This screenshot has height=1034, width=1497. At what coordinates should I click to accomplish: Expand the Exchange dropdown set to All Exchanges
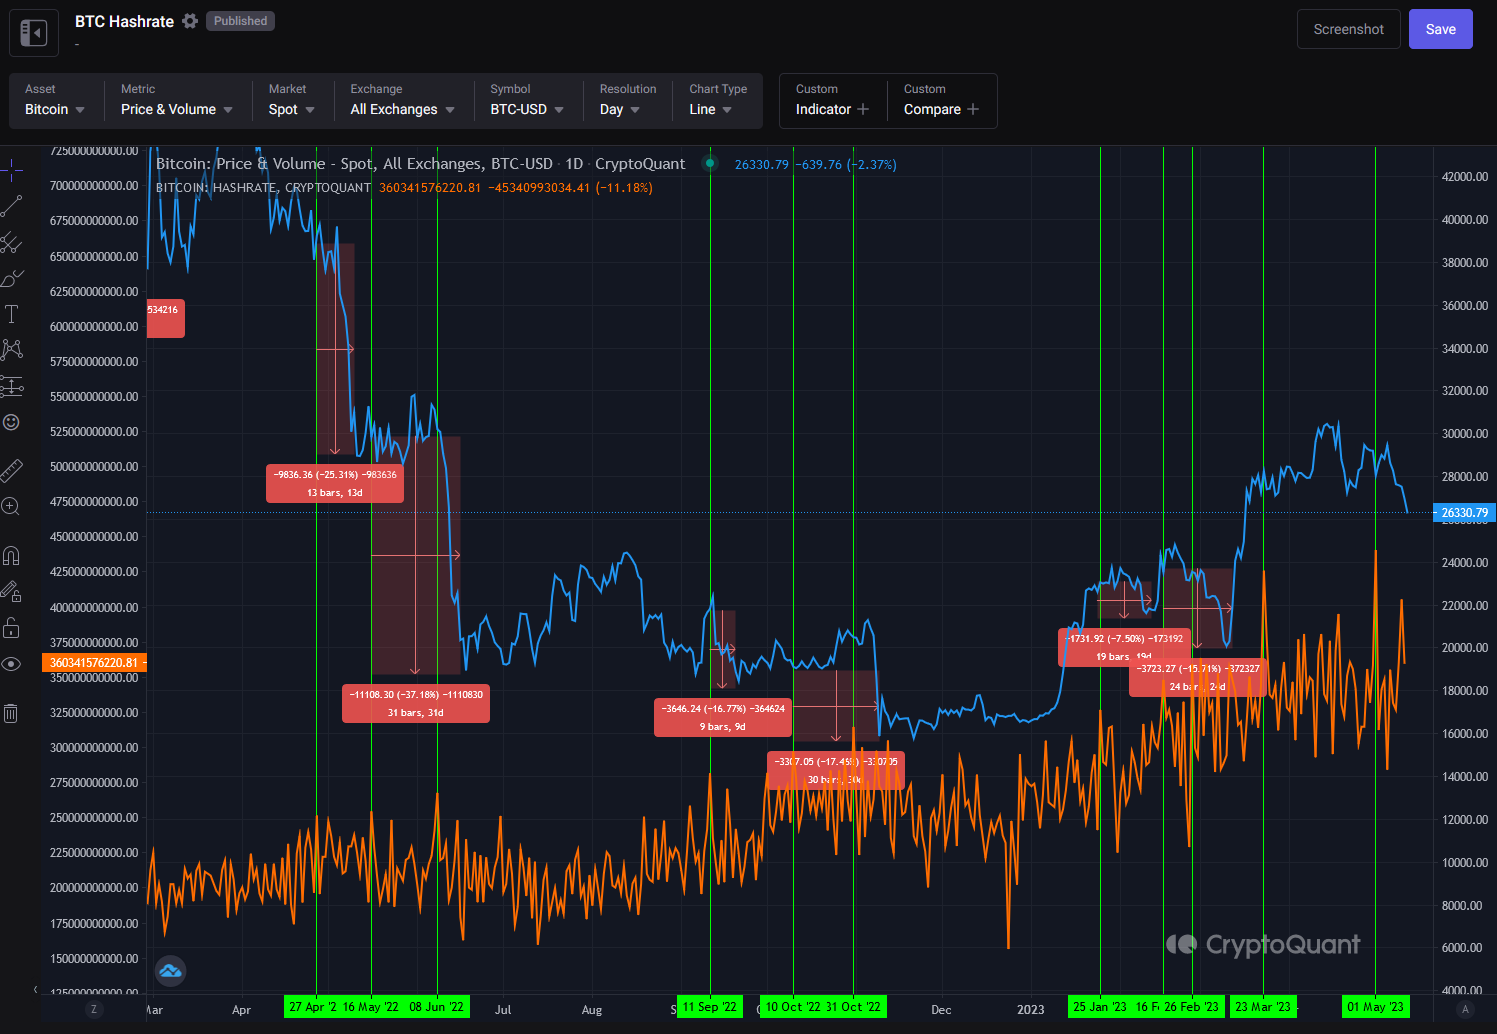point(400,109)
